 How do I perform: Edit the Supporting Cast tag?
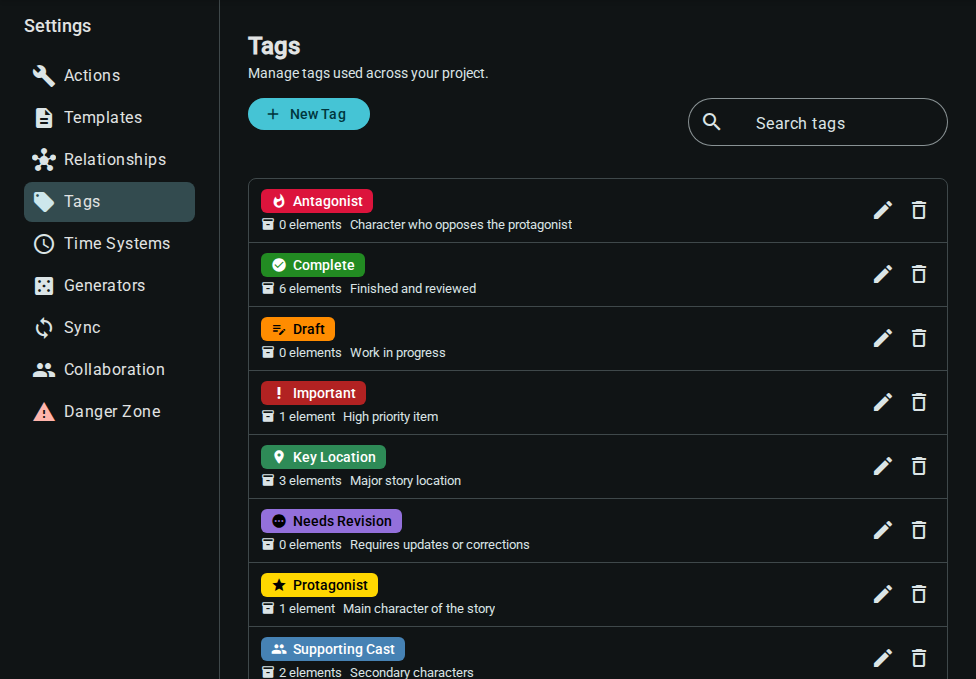point(883,658)
